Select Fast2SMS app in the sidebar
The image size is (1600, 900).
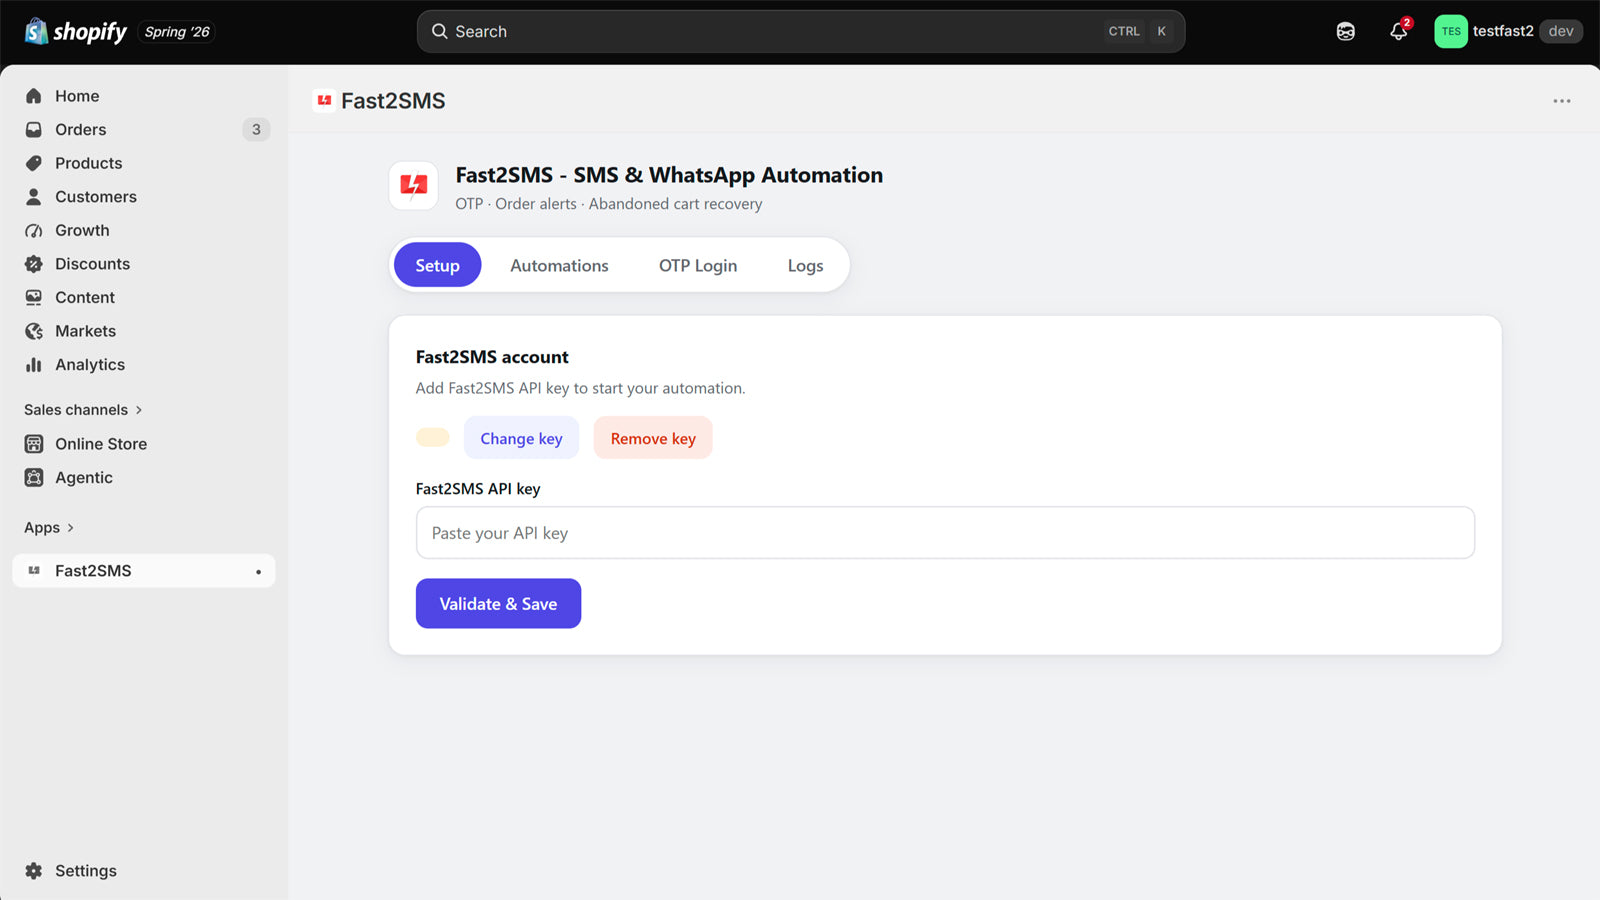(143, 571)
